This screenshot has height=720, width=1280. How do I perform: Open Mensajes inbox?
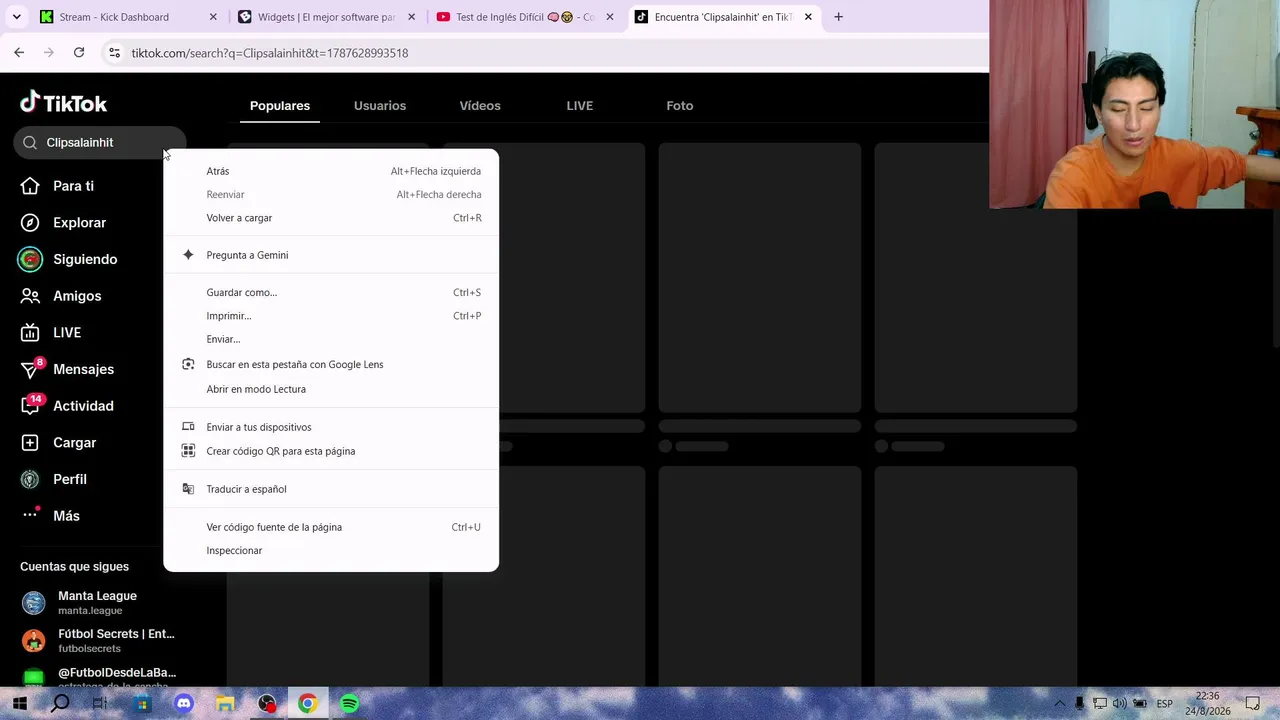pyautogui.click(x=68, y=369)
